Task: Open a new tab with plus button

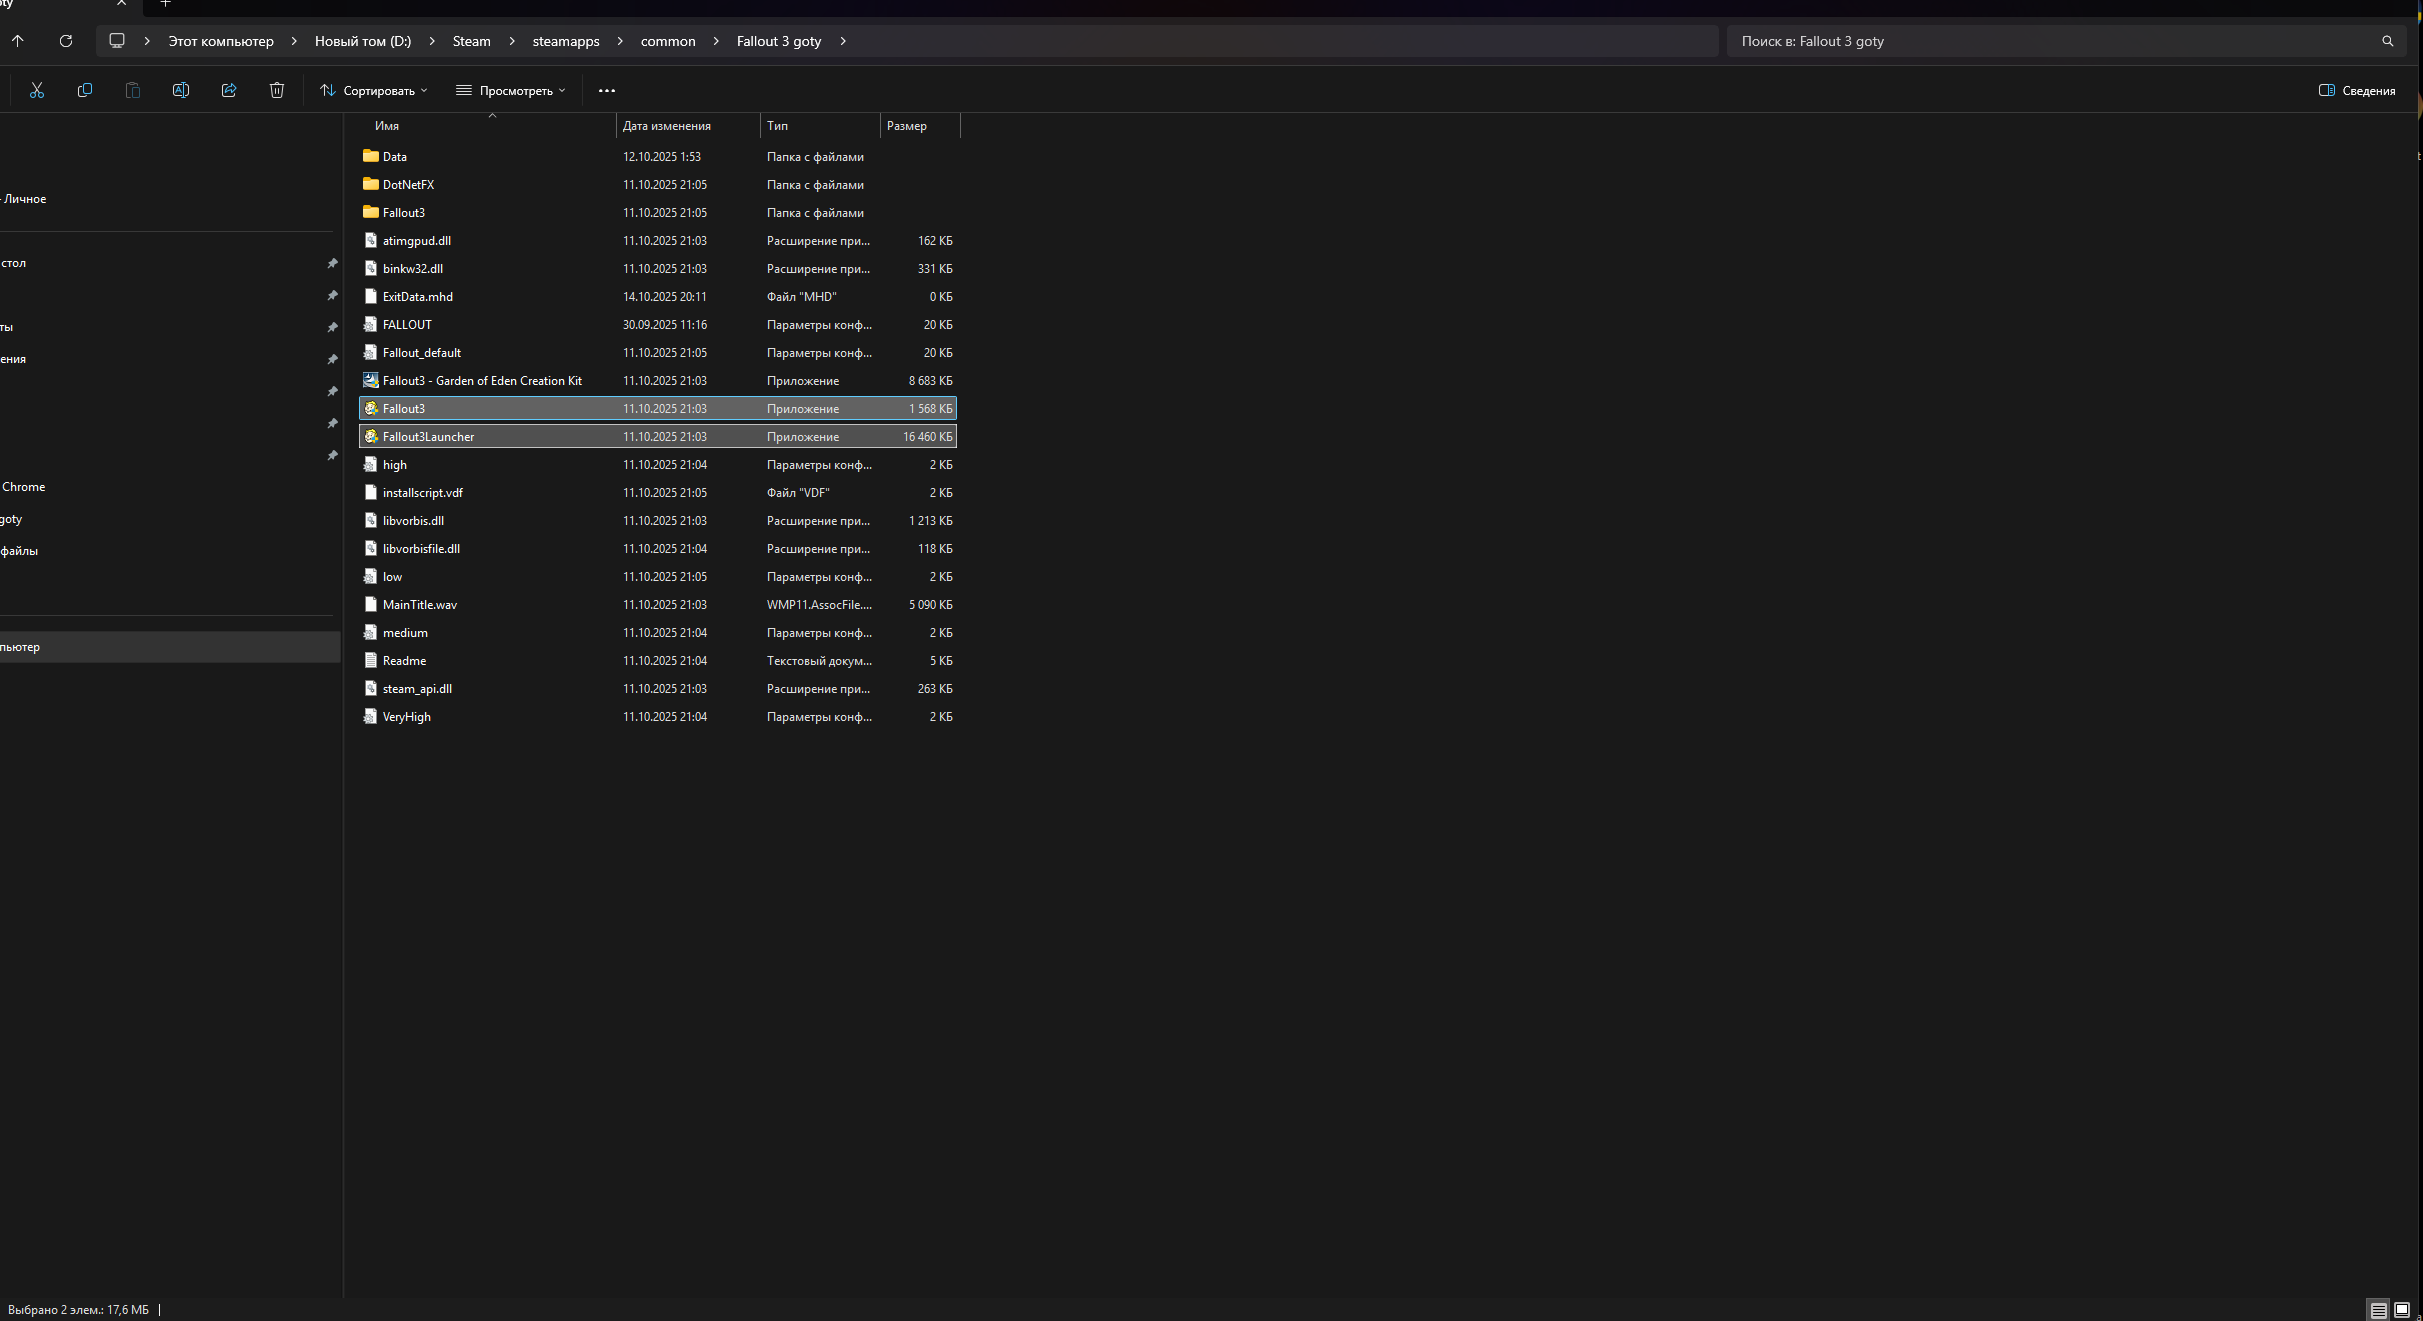Action: pos(166,4)
